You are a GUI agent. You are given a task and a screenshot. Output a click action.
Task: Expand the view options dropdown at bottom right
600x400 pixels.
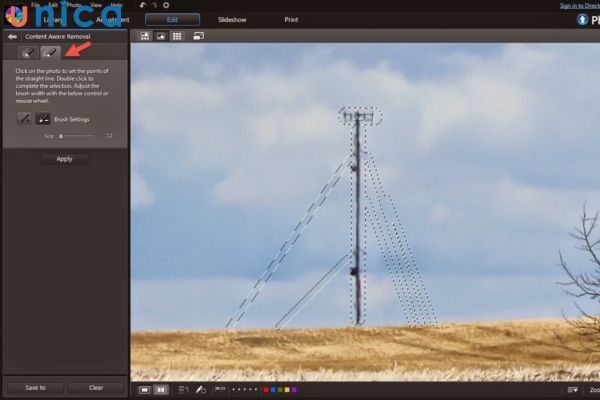572,389
